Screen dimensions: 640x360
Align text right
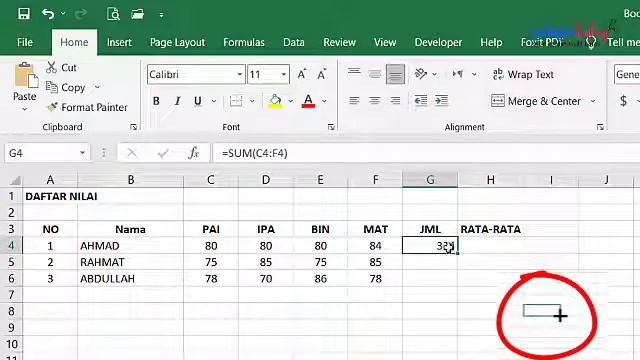(x=395, y=100)
